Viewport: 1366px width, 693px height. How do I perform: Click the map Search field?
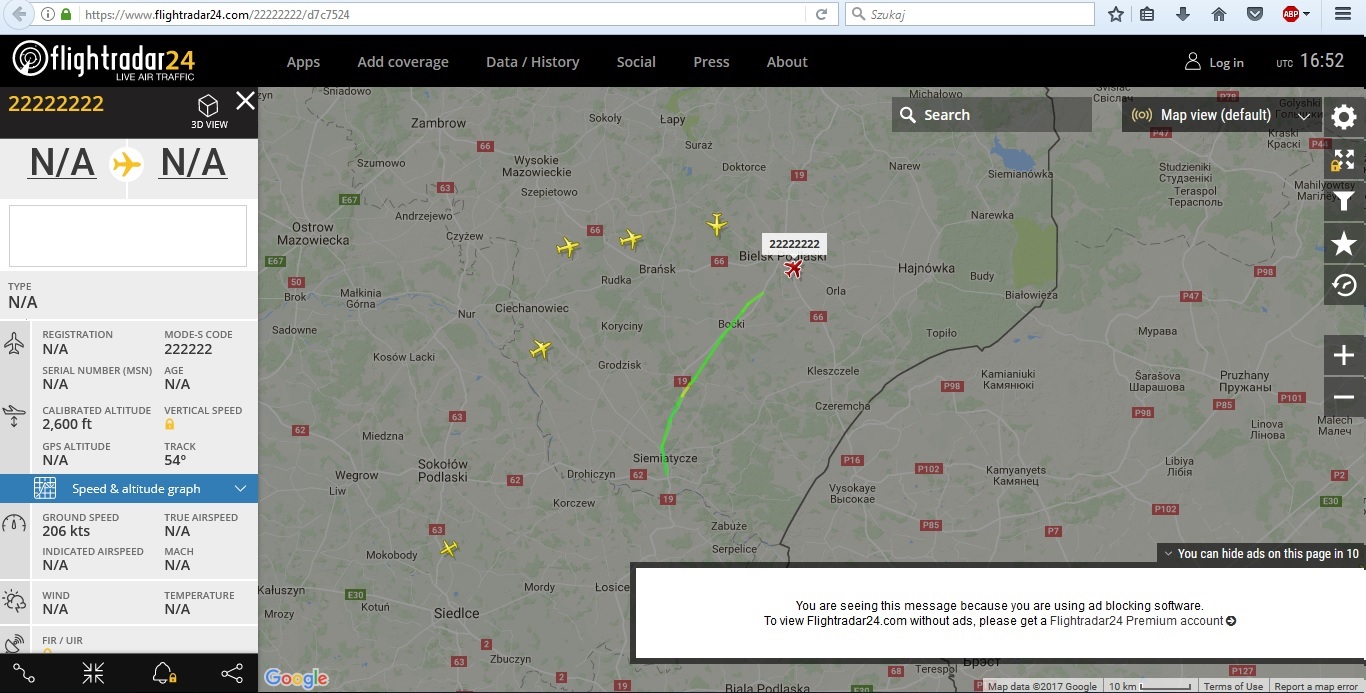click(x=991, y=115)
